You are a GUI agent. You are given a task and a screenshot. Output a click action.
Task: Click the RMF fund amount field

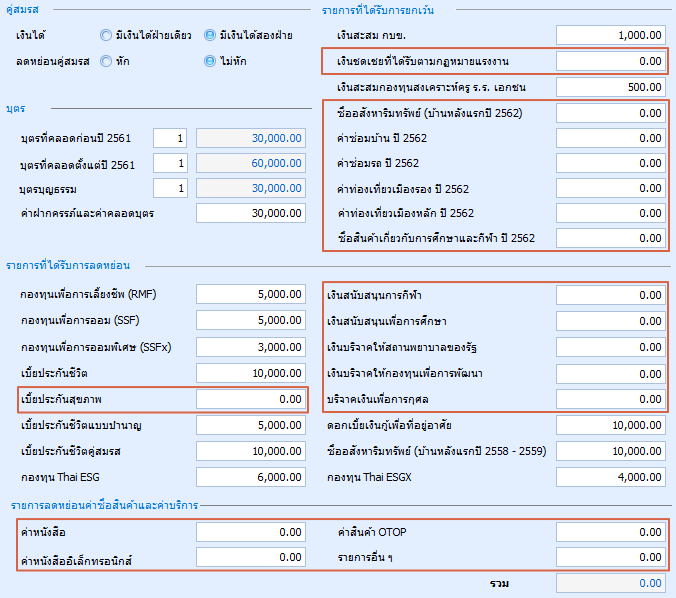tap(251, 294)
